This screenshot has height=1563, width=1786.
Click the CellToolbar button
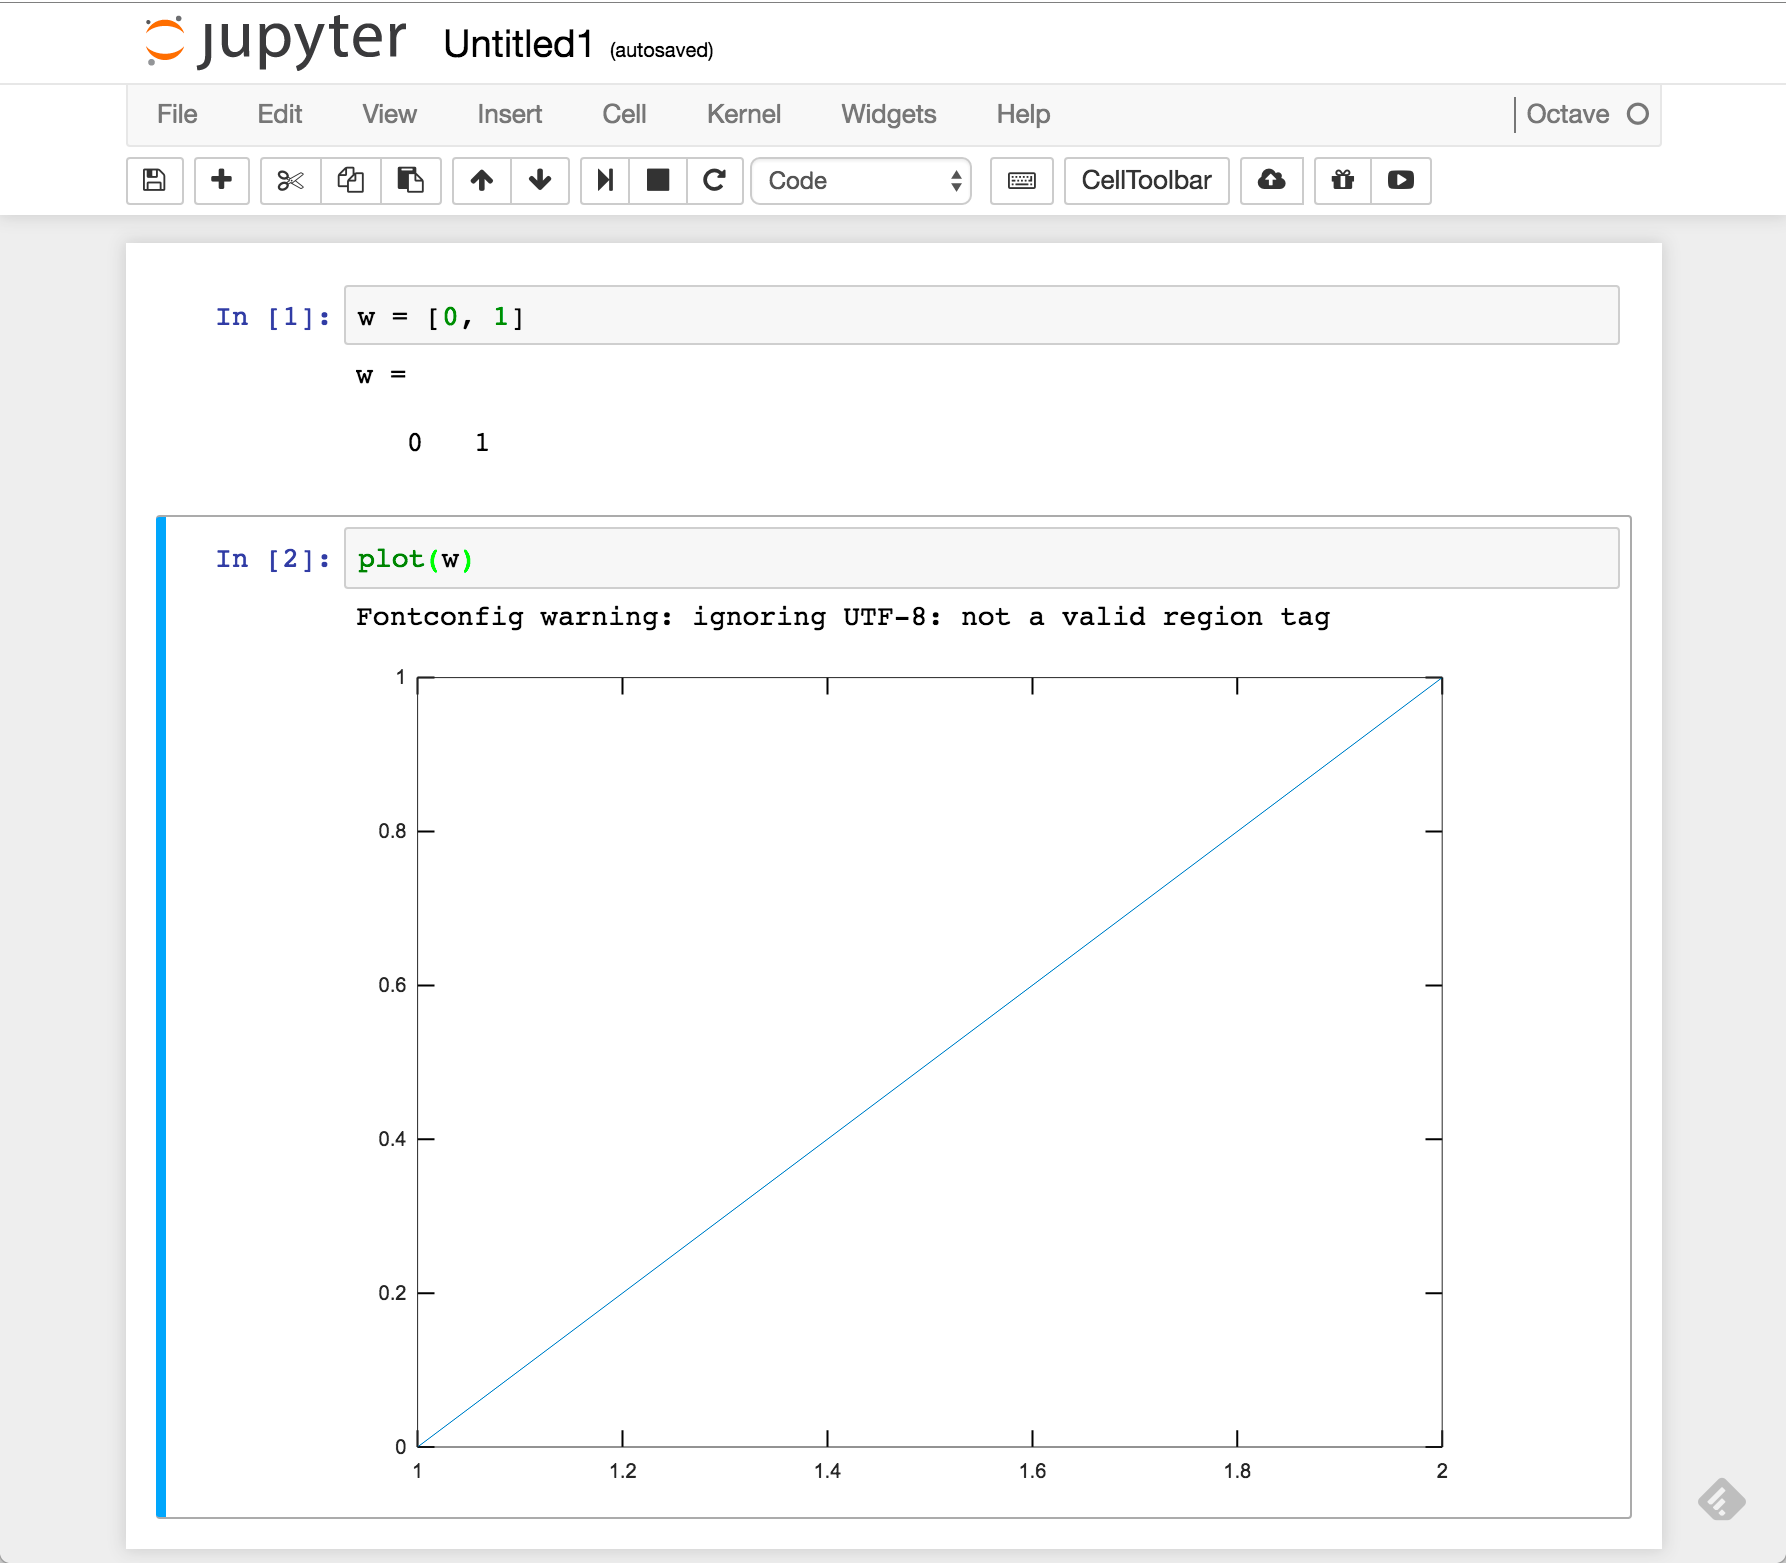click(x=1146, y=181)
